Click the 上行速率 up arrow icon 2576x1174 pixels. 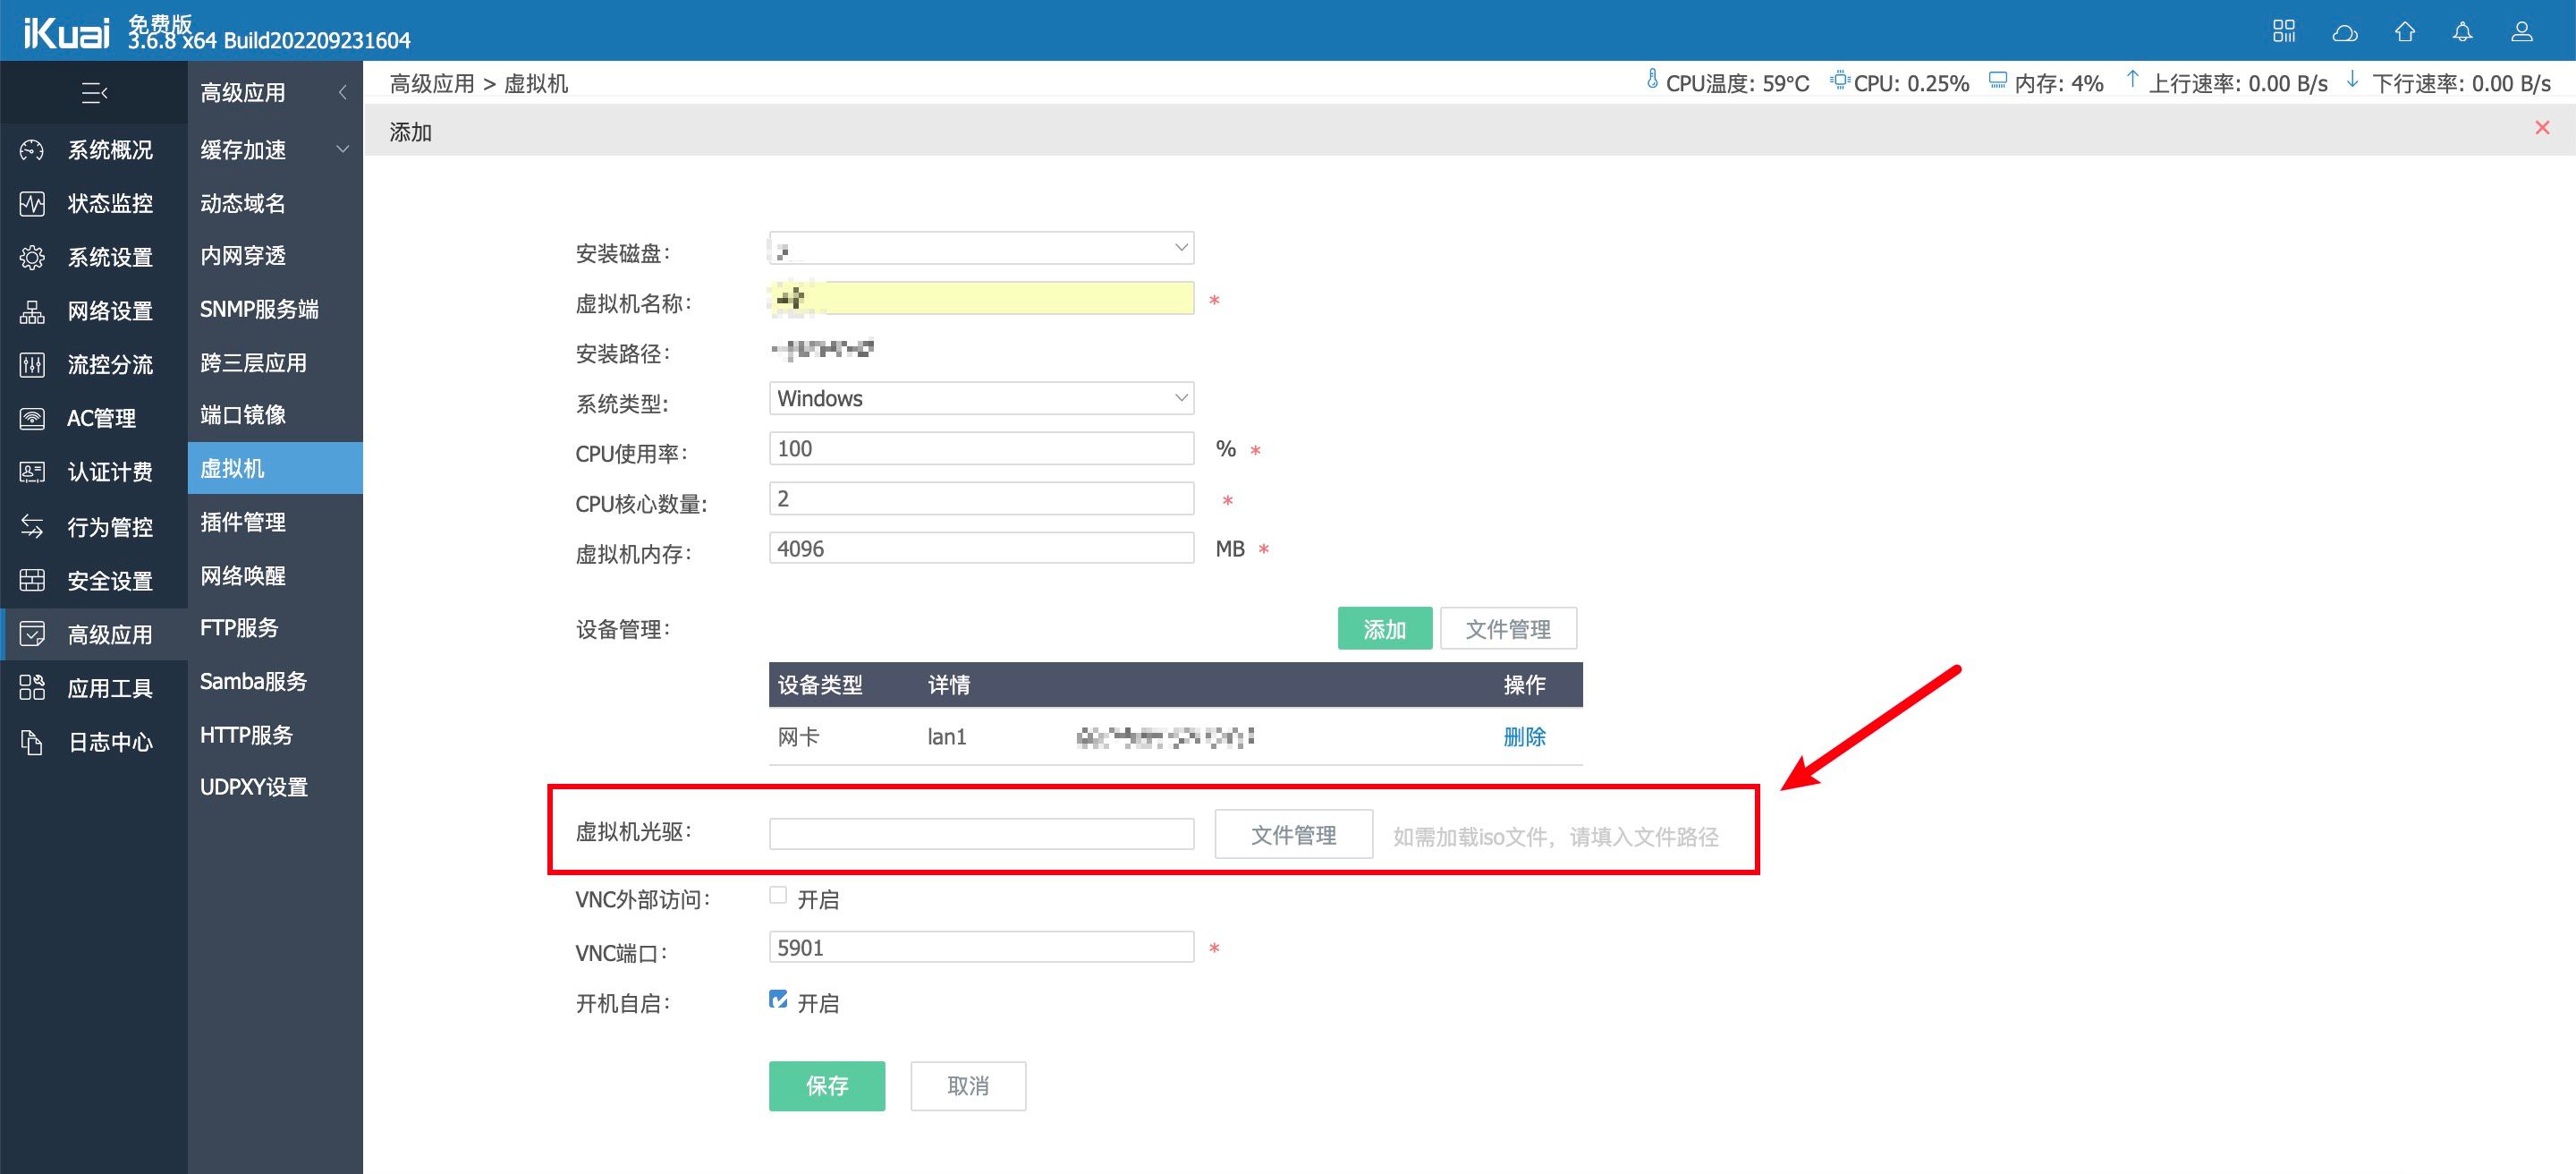(2132, 79)
